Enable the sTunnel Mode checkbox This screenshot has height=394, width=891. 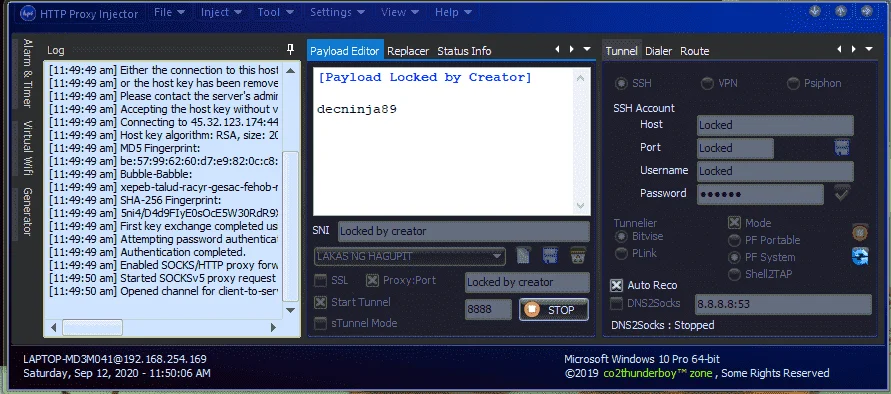click(320, 324)
